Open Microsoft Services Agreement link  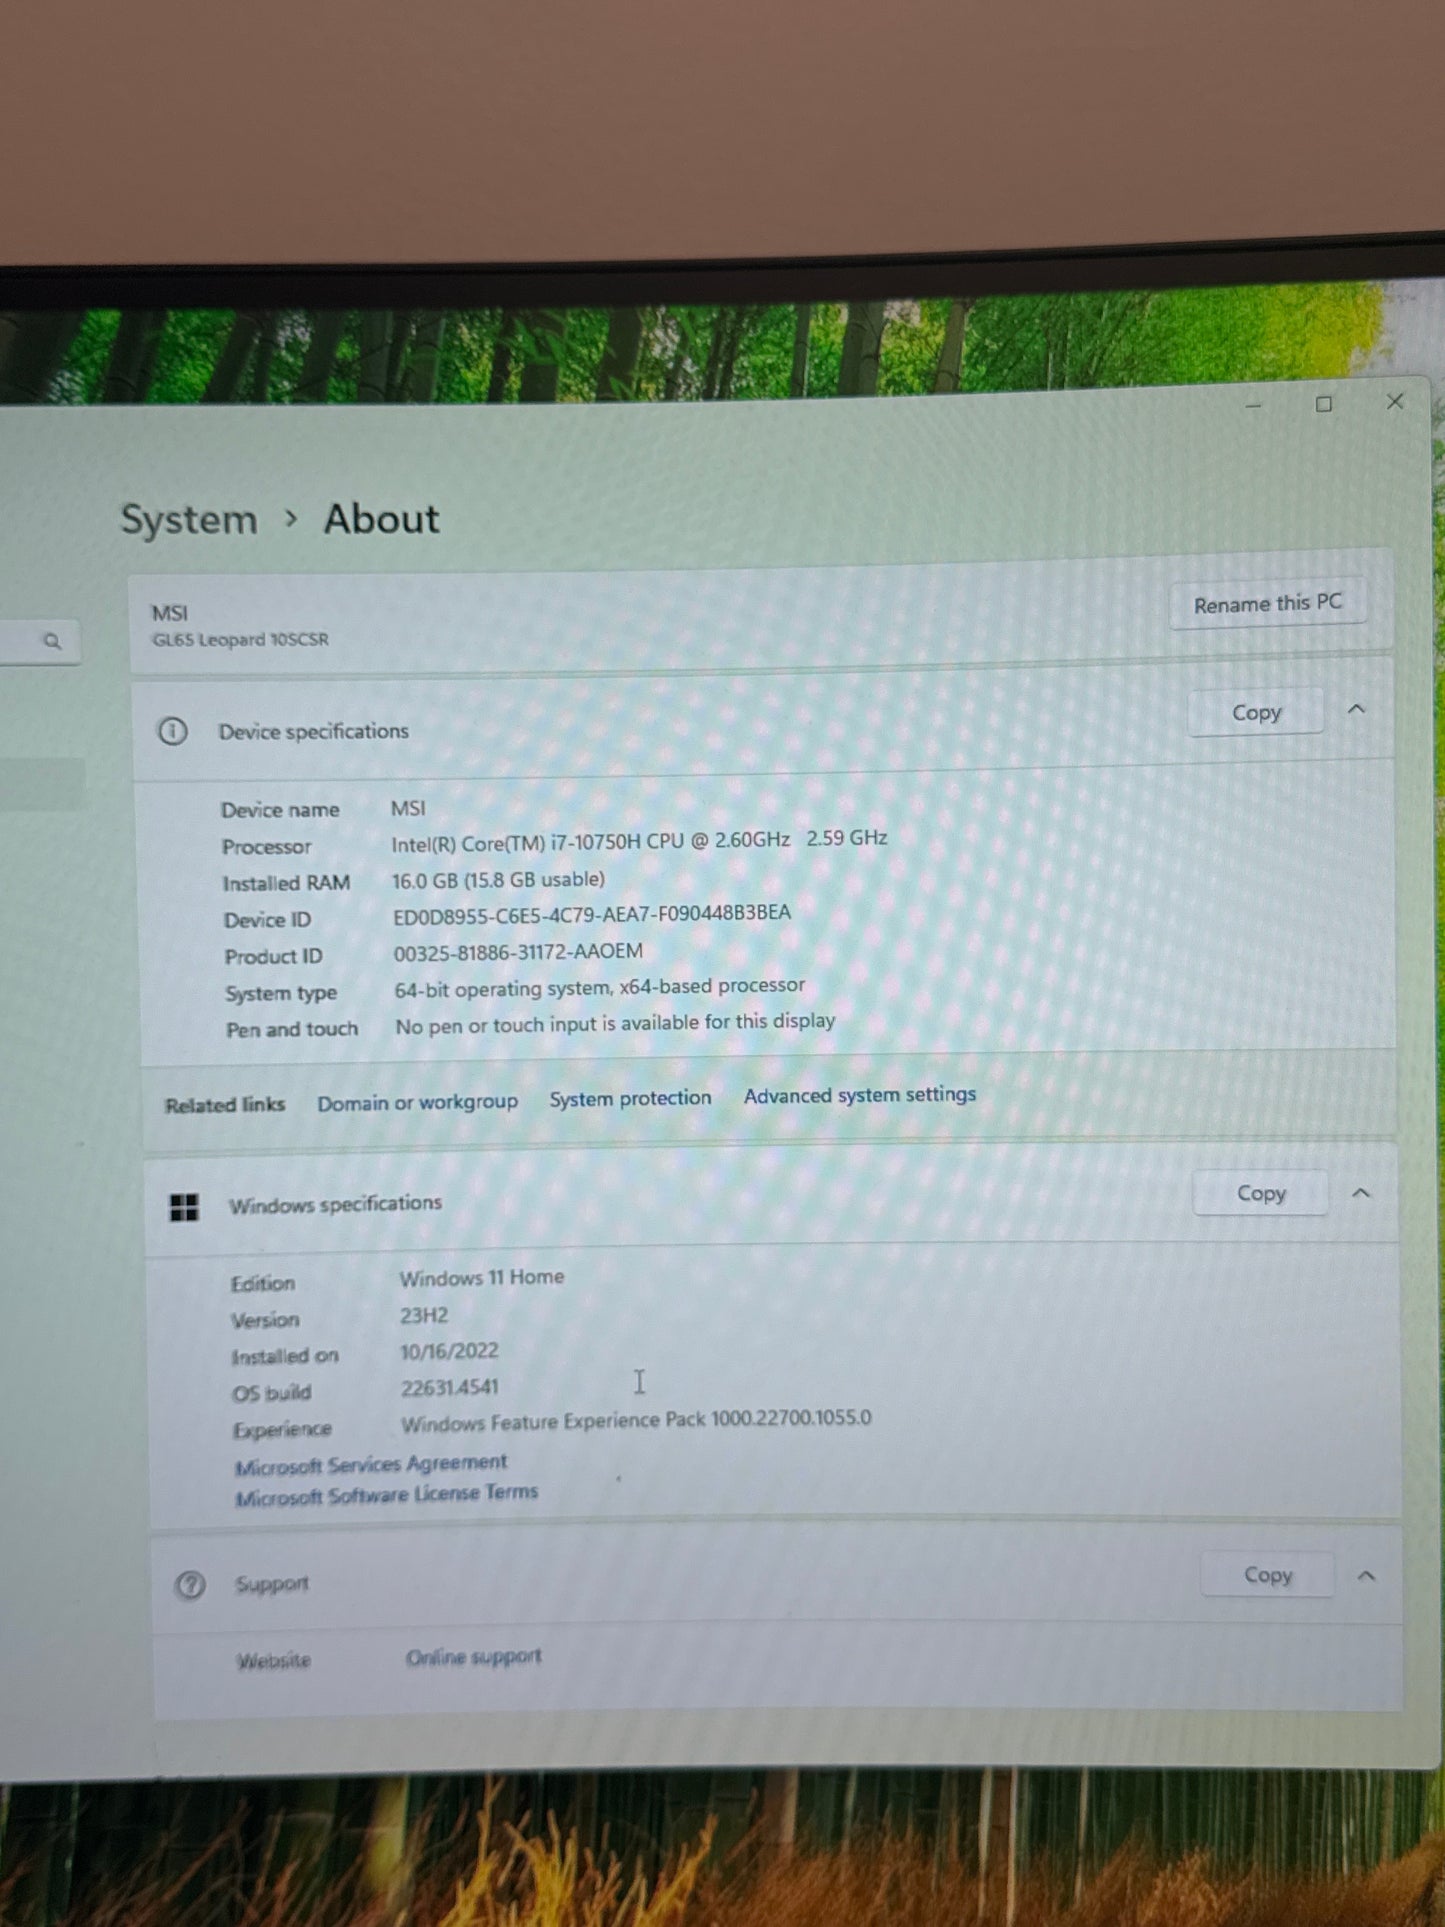371,1465
